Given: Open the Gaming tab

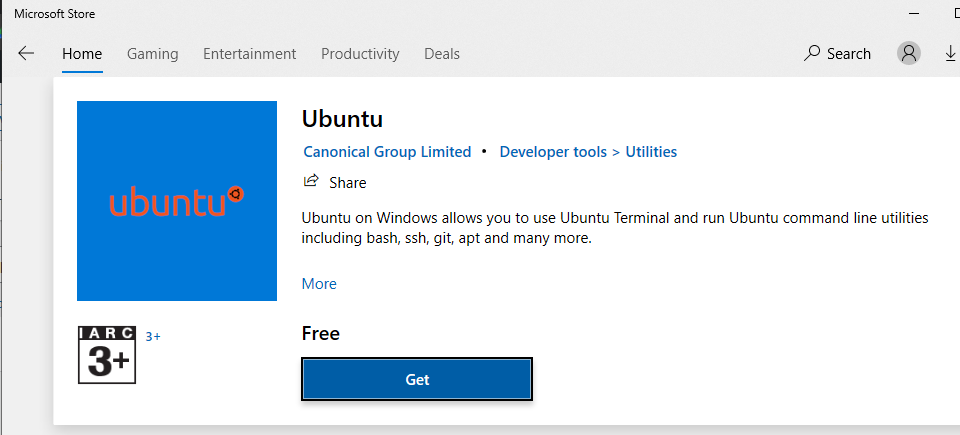Looking at the screenshot, I should 152,54.
